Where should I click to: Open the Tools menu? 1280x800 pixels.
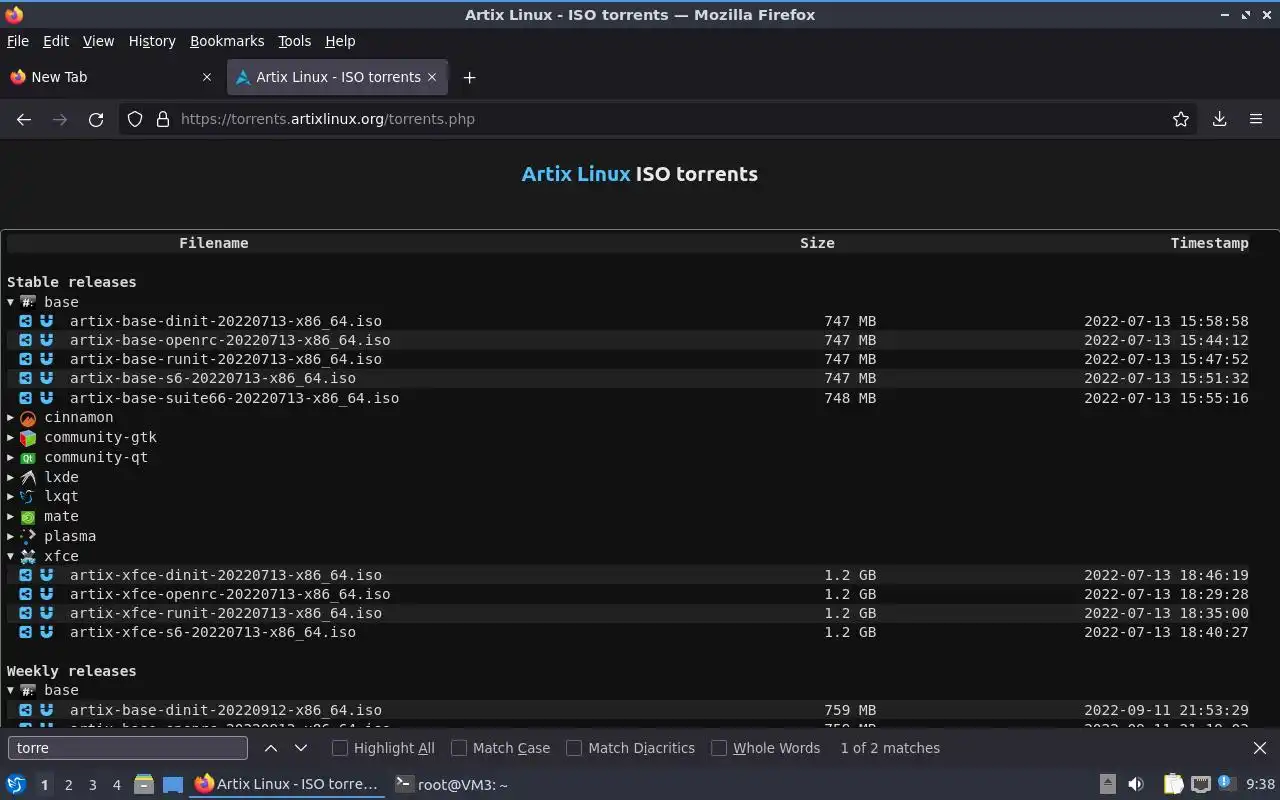coord(294,41)
